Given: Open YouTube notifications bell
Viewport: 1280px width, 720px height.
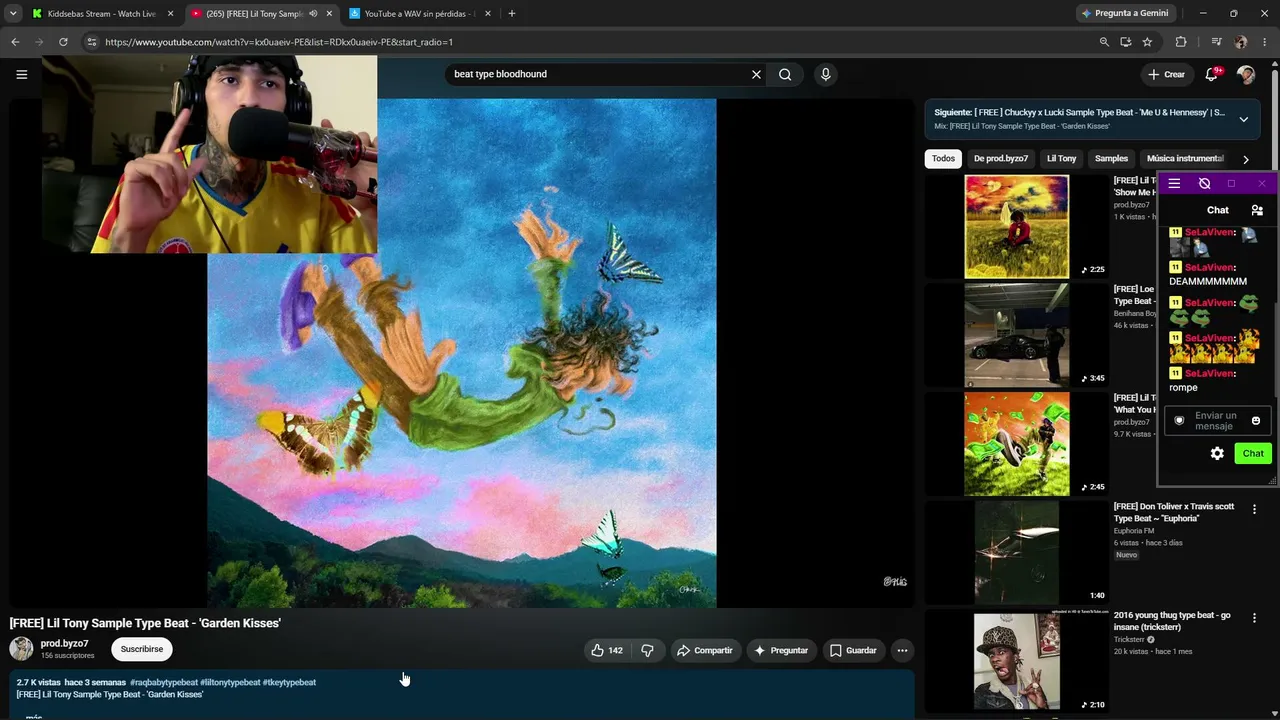Looking at the screenshot, I should point(1211,74).
